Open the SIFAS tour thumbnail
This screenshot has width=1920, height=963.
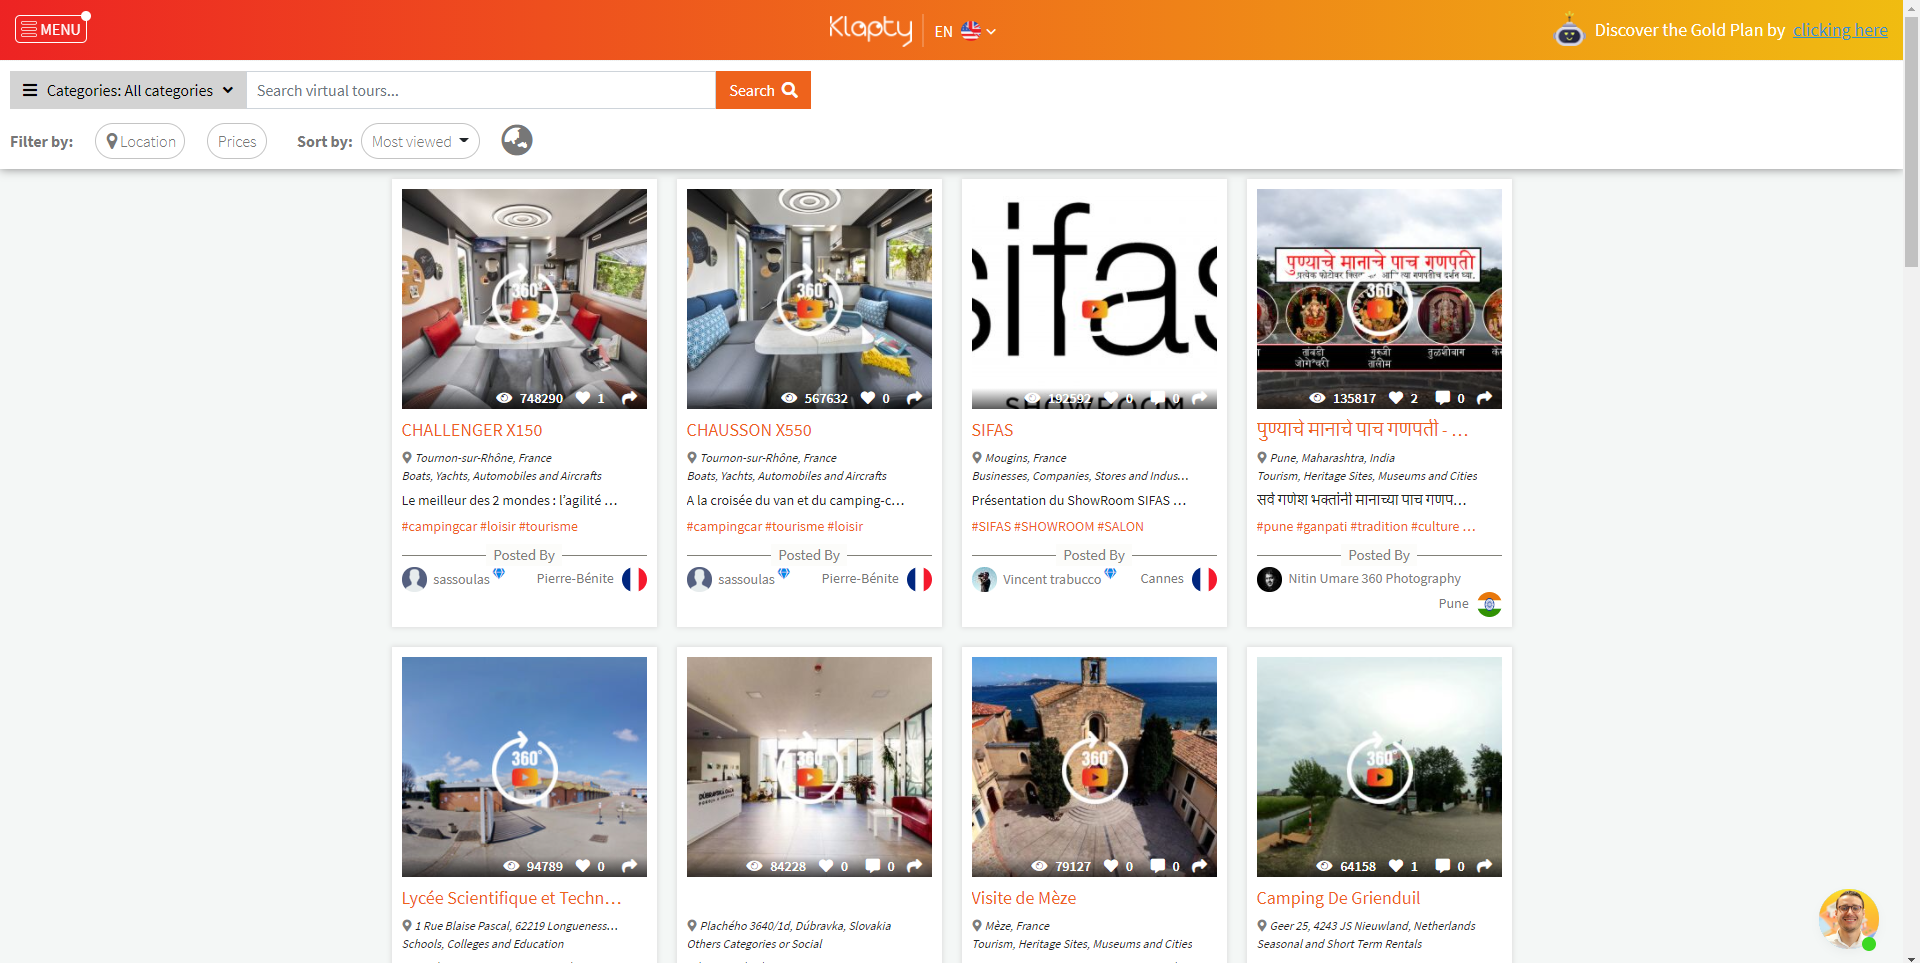click(x=1094, y=298)
